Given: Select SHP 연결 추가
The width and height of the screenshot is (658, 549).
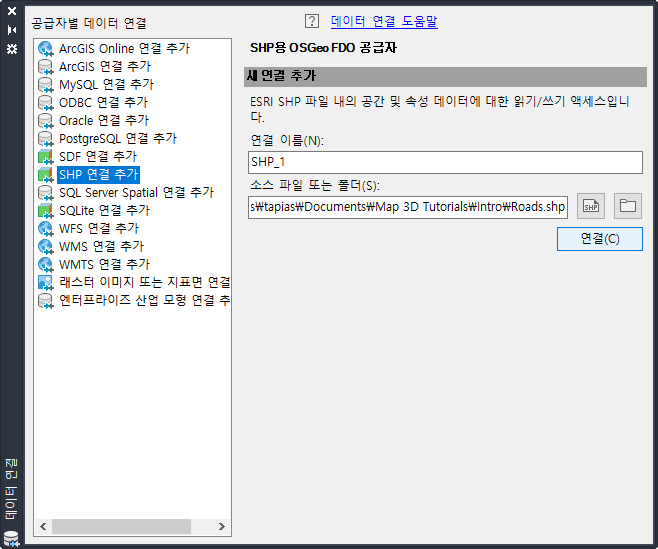Looking at the screenshot, I should (x=98, y=175).
